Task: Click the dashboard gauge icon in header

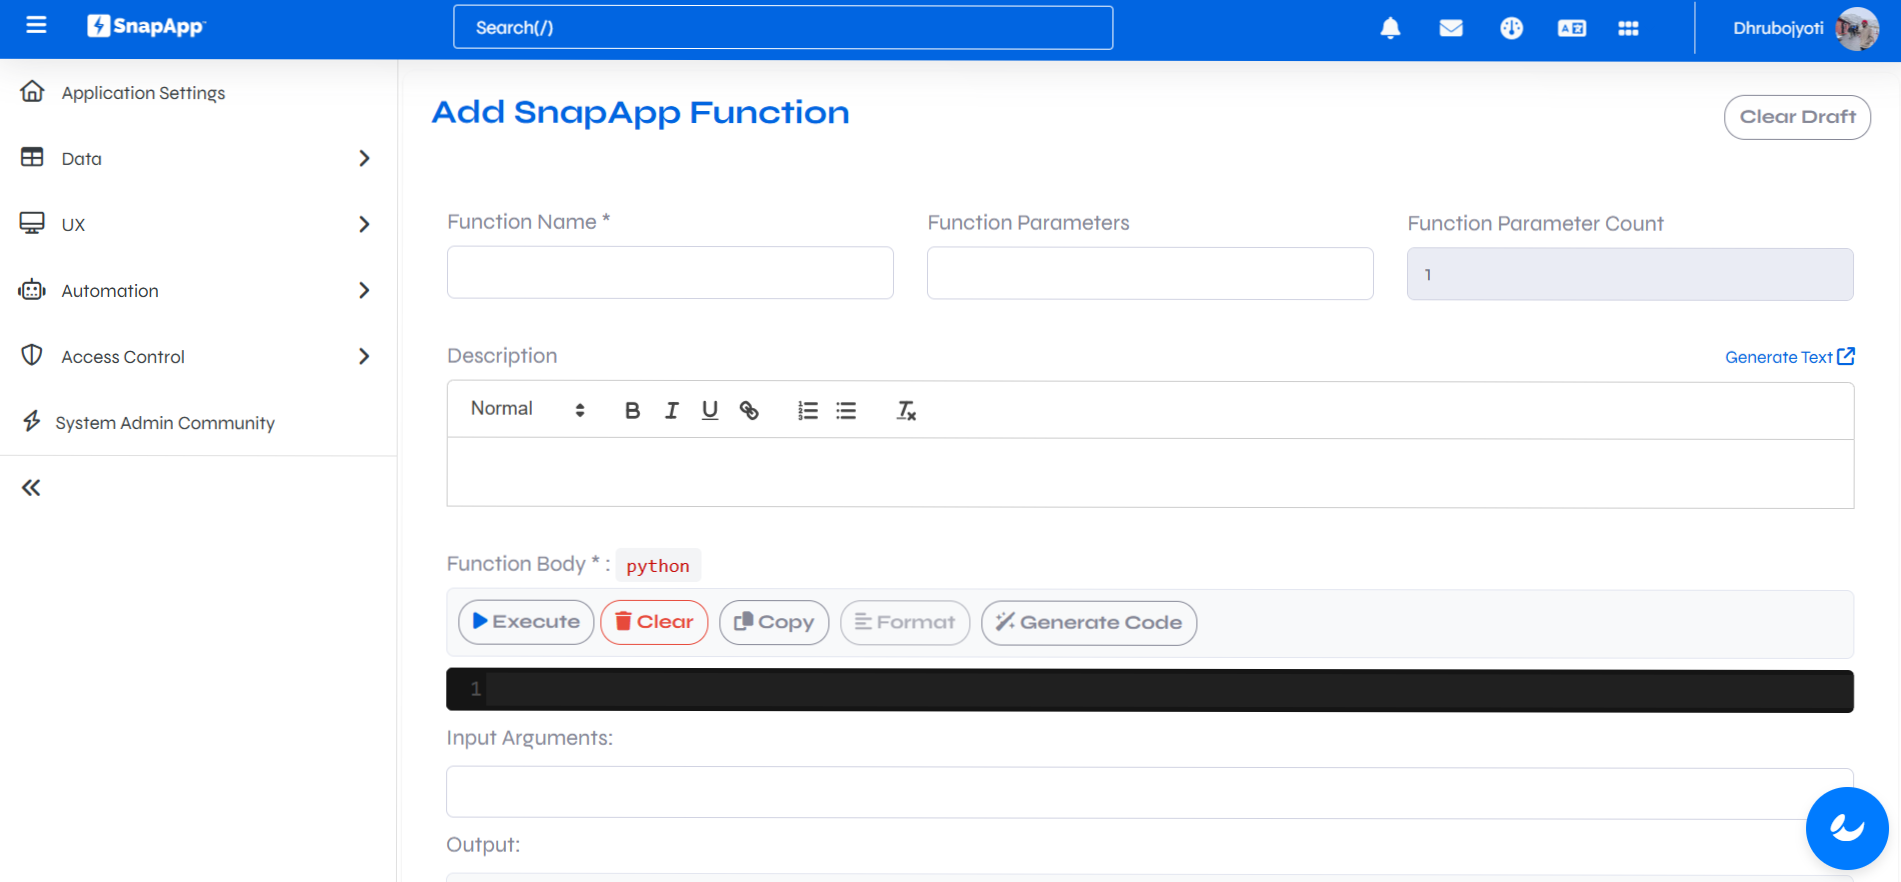Action: pos(1511,28)
